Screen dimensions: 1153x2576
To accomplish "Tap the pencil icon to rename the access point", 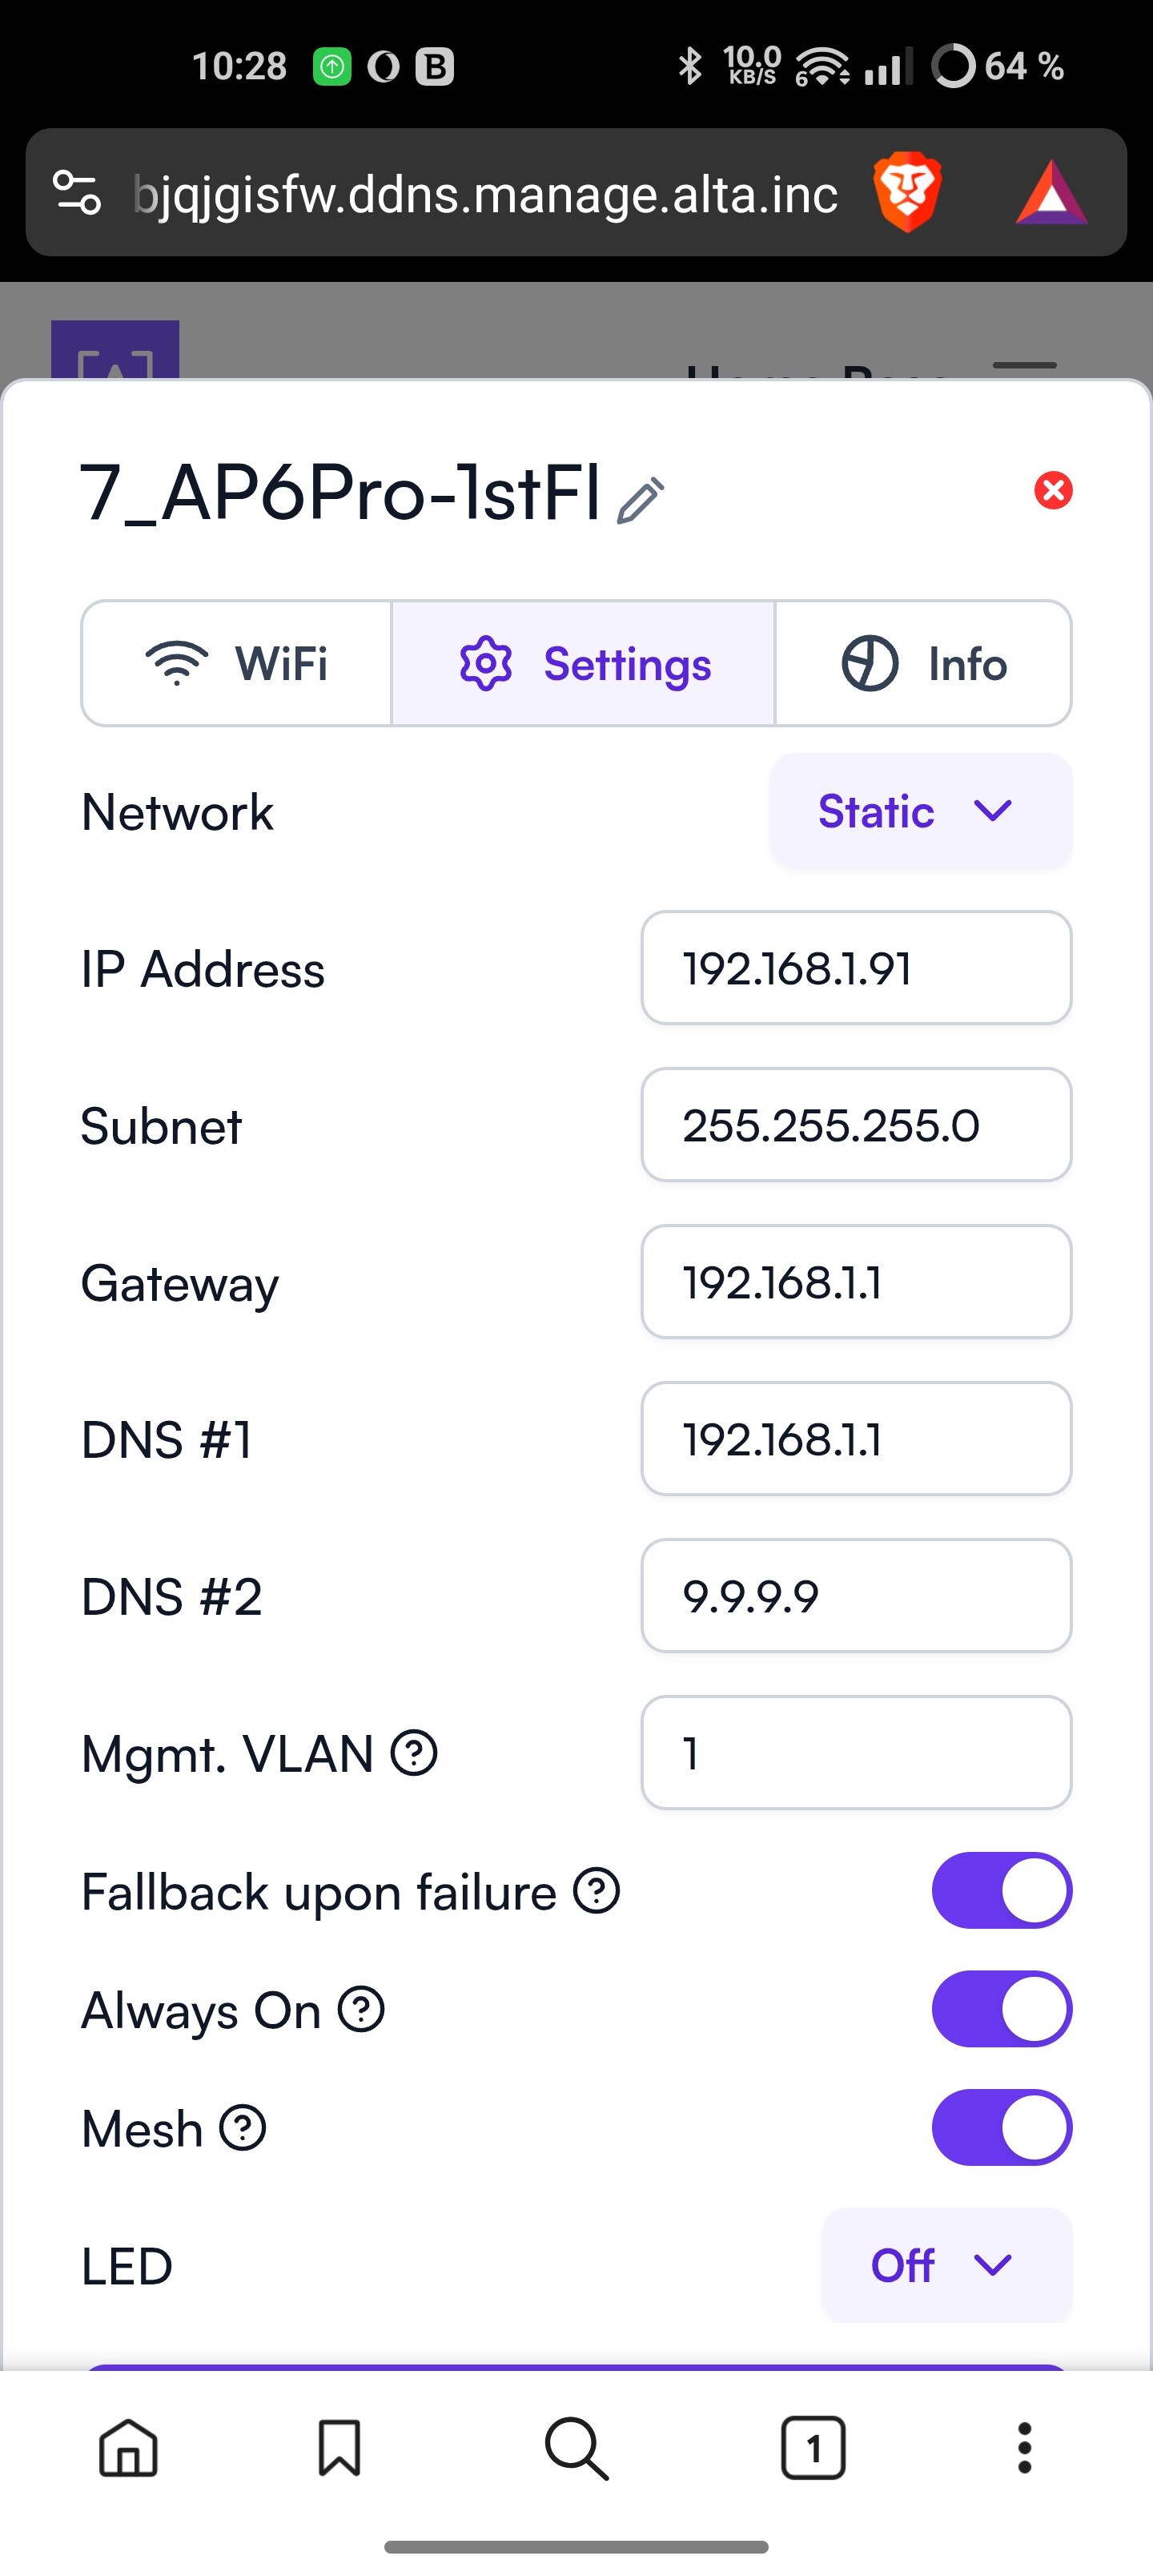I will tap(640, 500).
